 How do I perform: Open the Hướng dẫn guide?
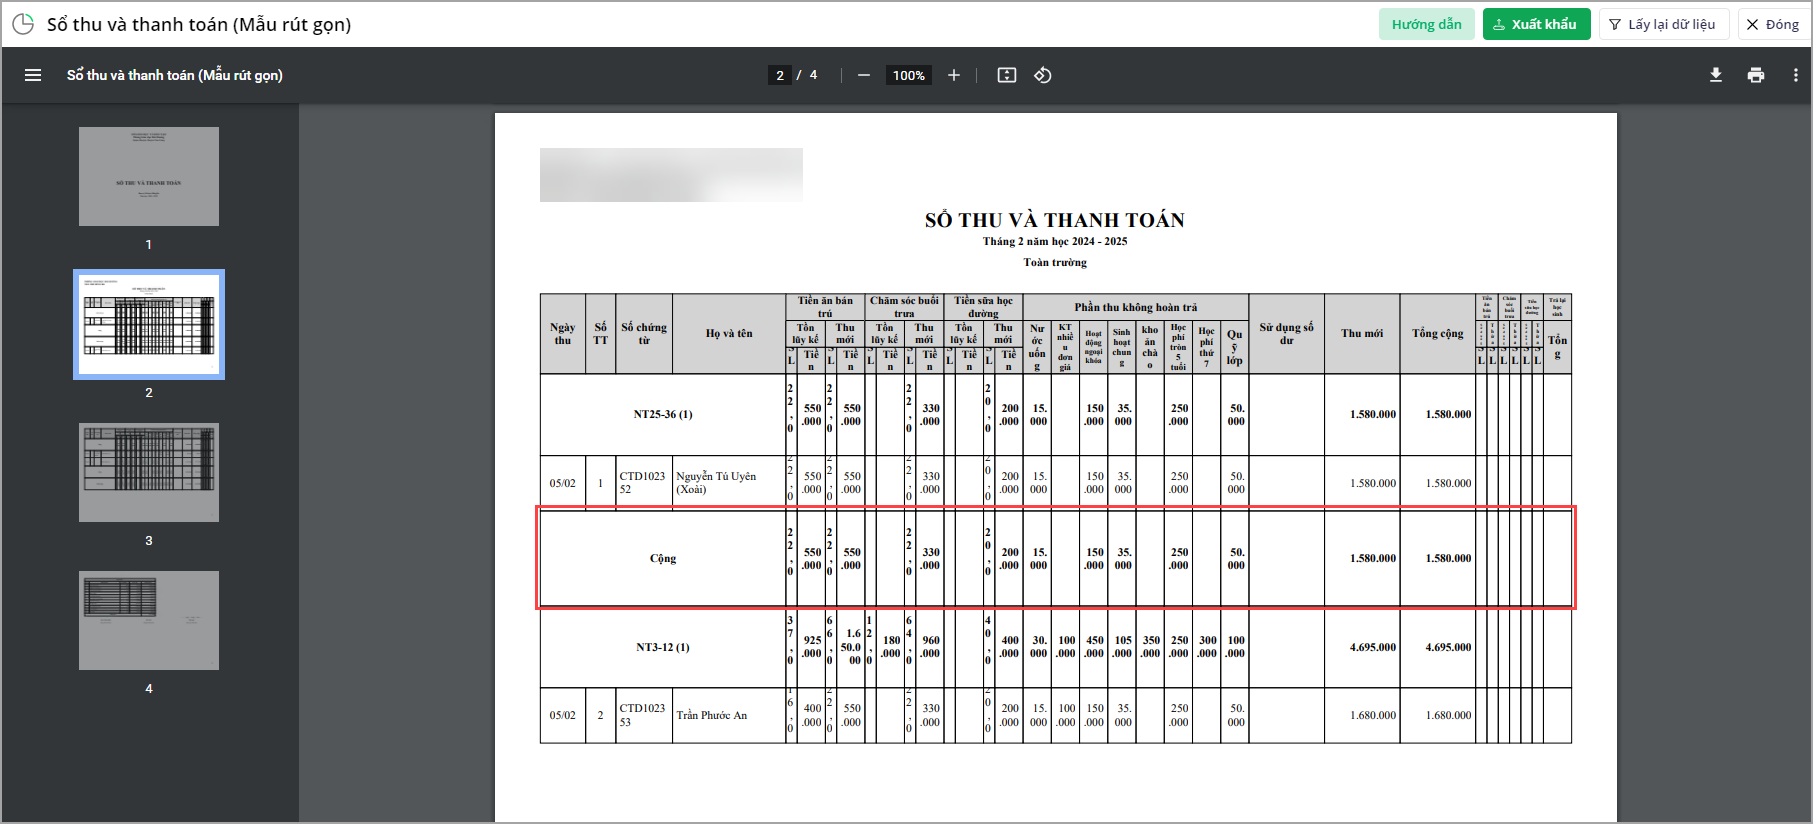point(1426,24)
